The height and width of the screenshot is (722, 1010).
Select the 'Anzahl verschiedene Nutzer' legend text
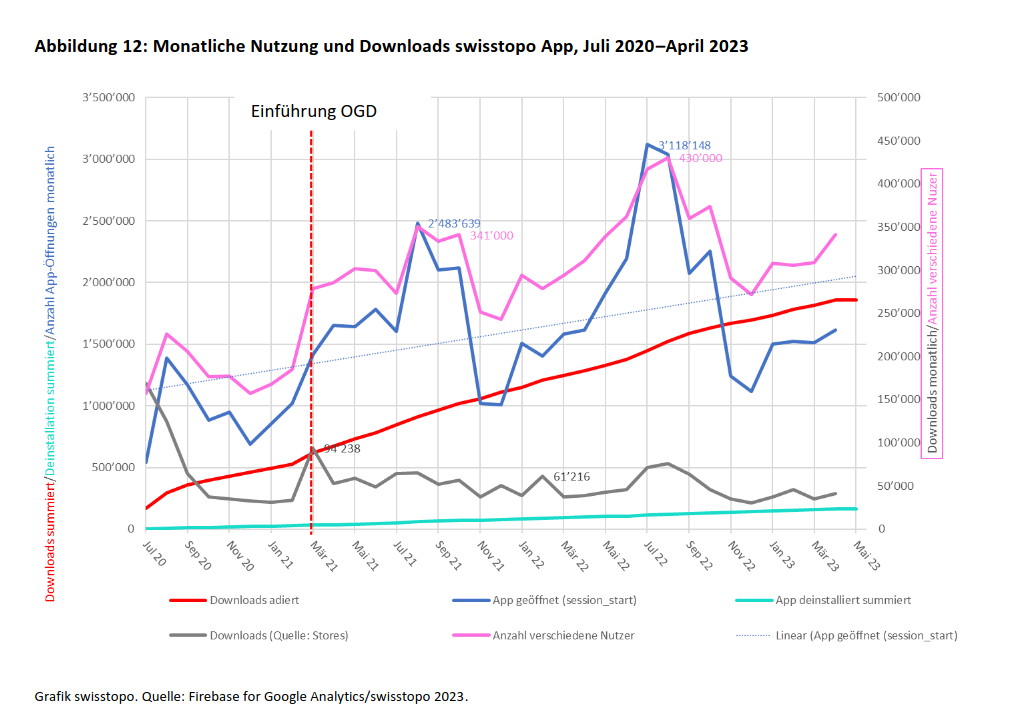point(564,636)
